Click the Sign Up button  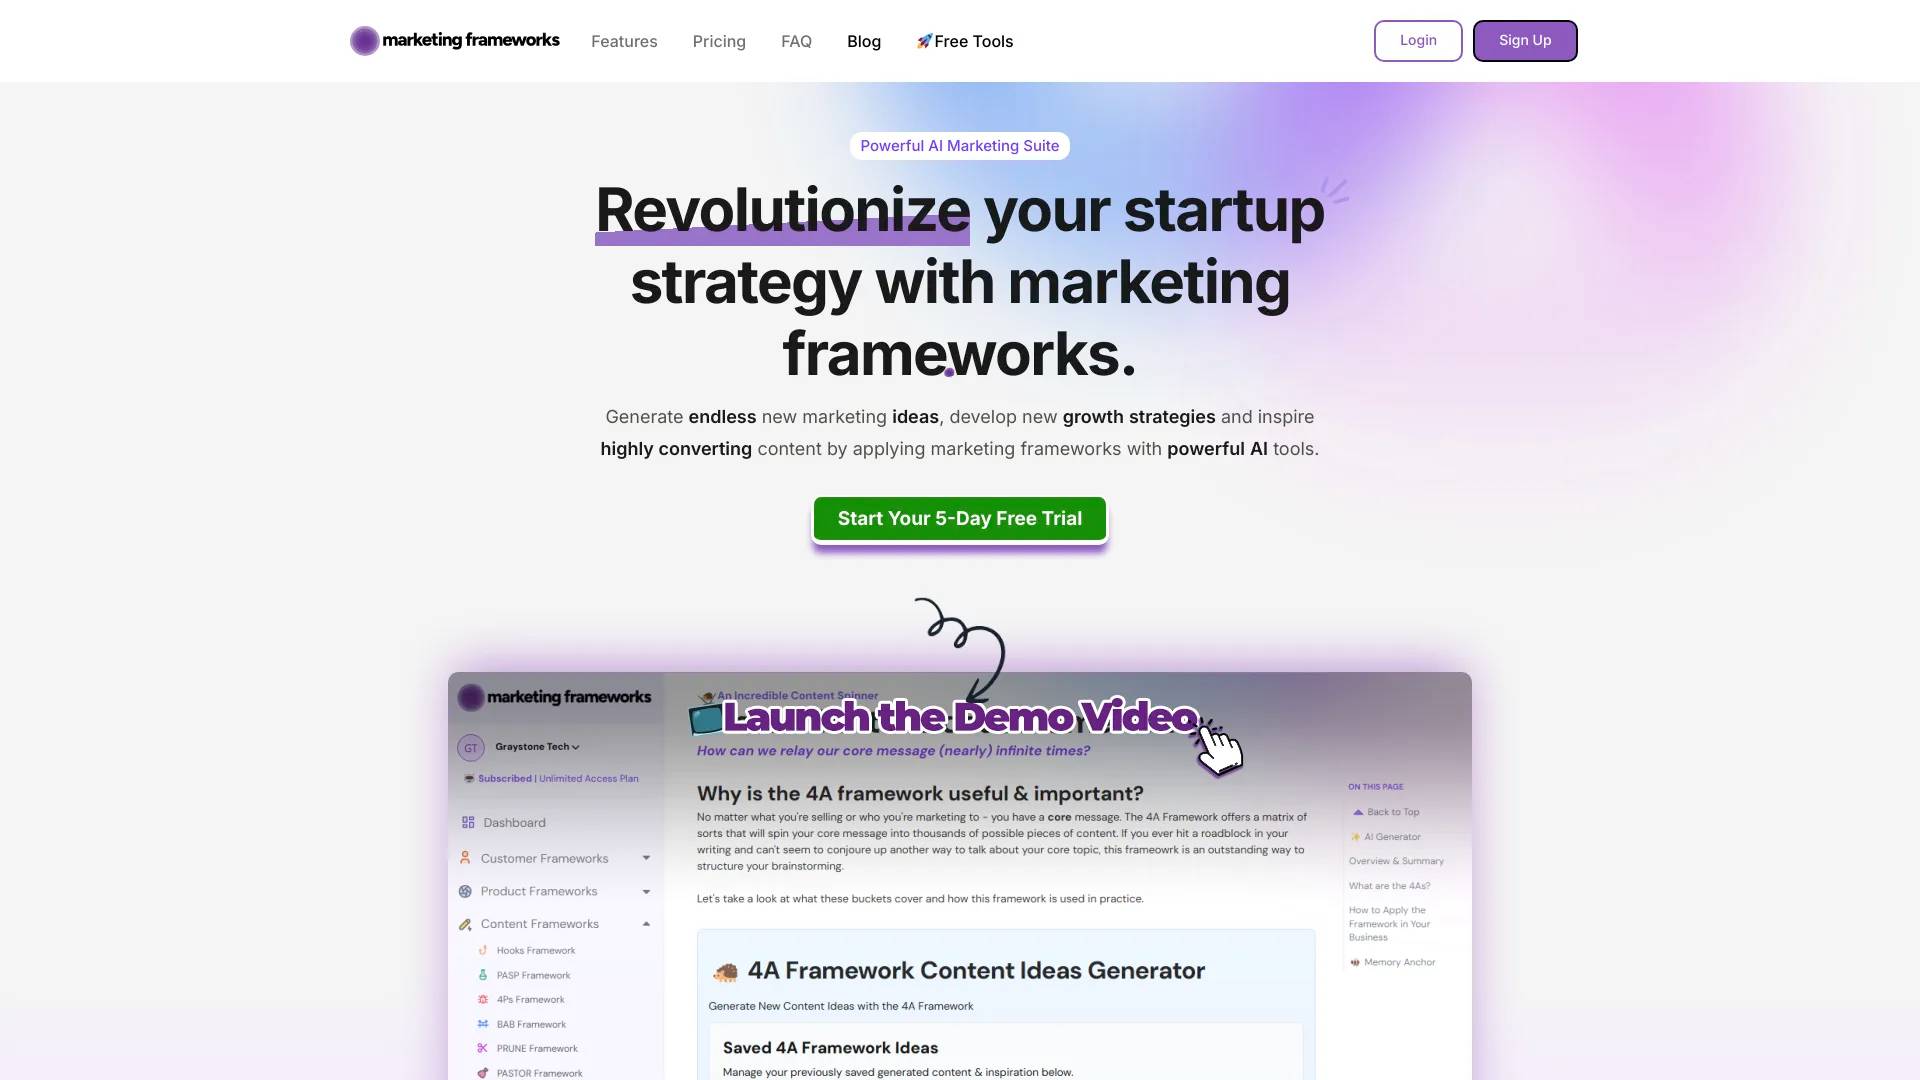pos(1524,40)
